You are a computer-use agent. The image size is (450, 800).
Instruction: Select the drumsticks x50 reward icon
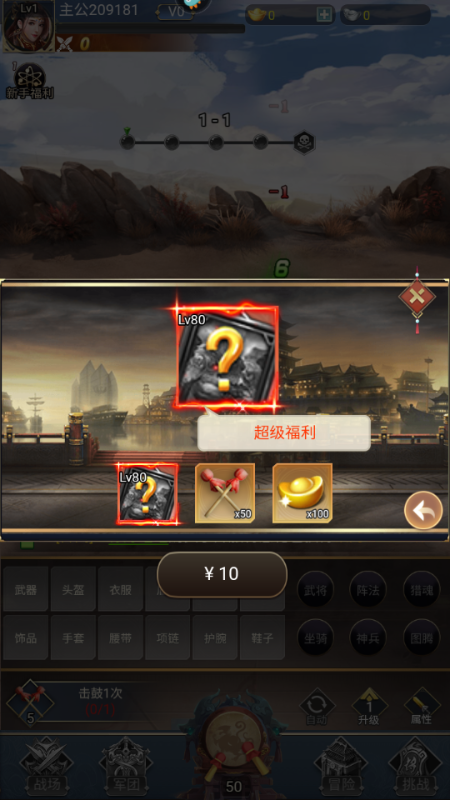pyautogui.click(x=225, y=493)
